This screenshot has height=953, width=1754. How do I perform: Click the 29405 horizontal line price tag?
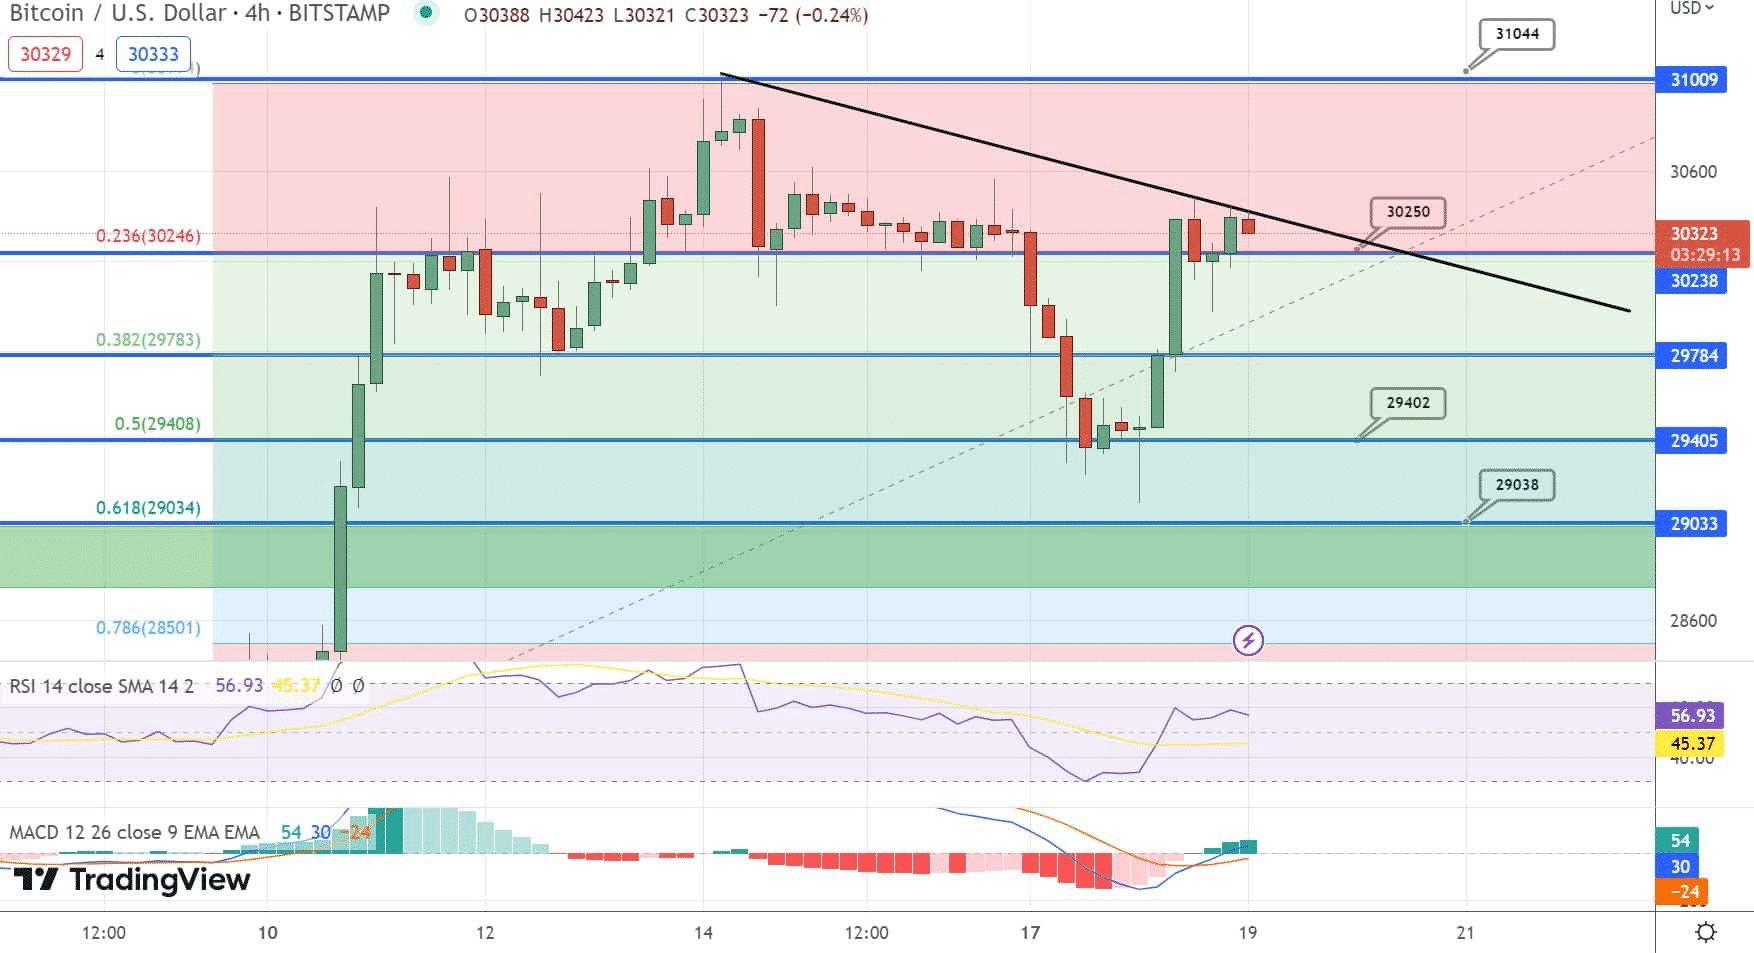coord(1693,441)
